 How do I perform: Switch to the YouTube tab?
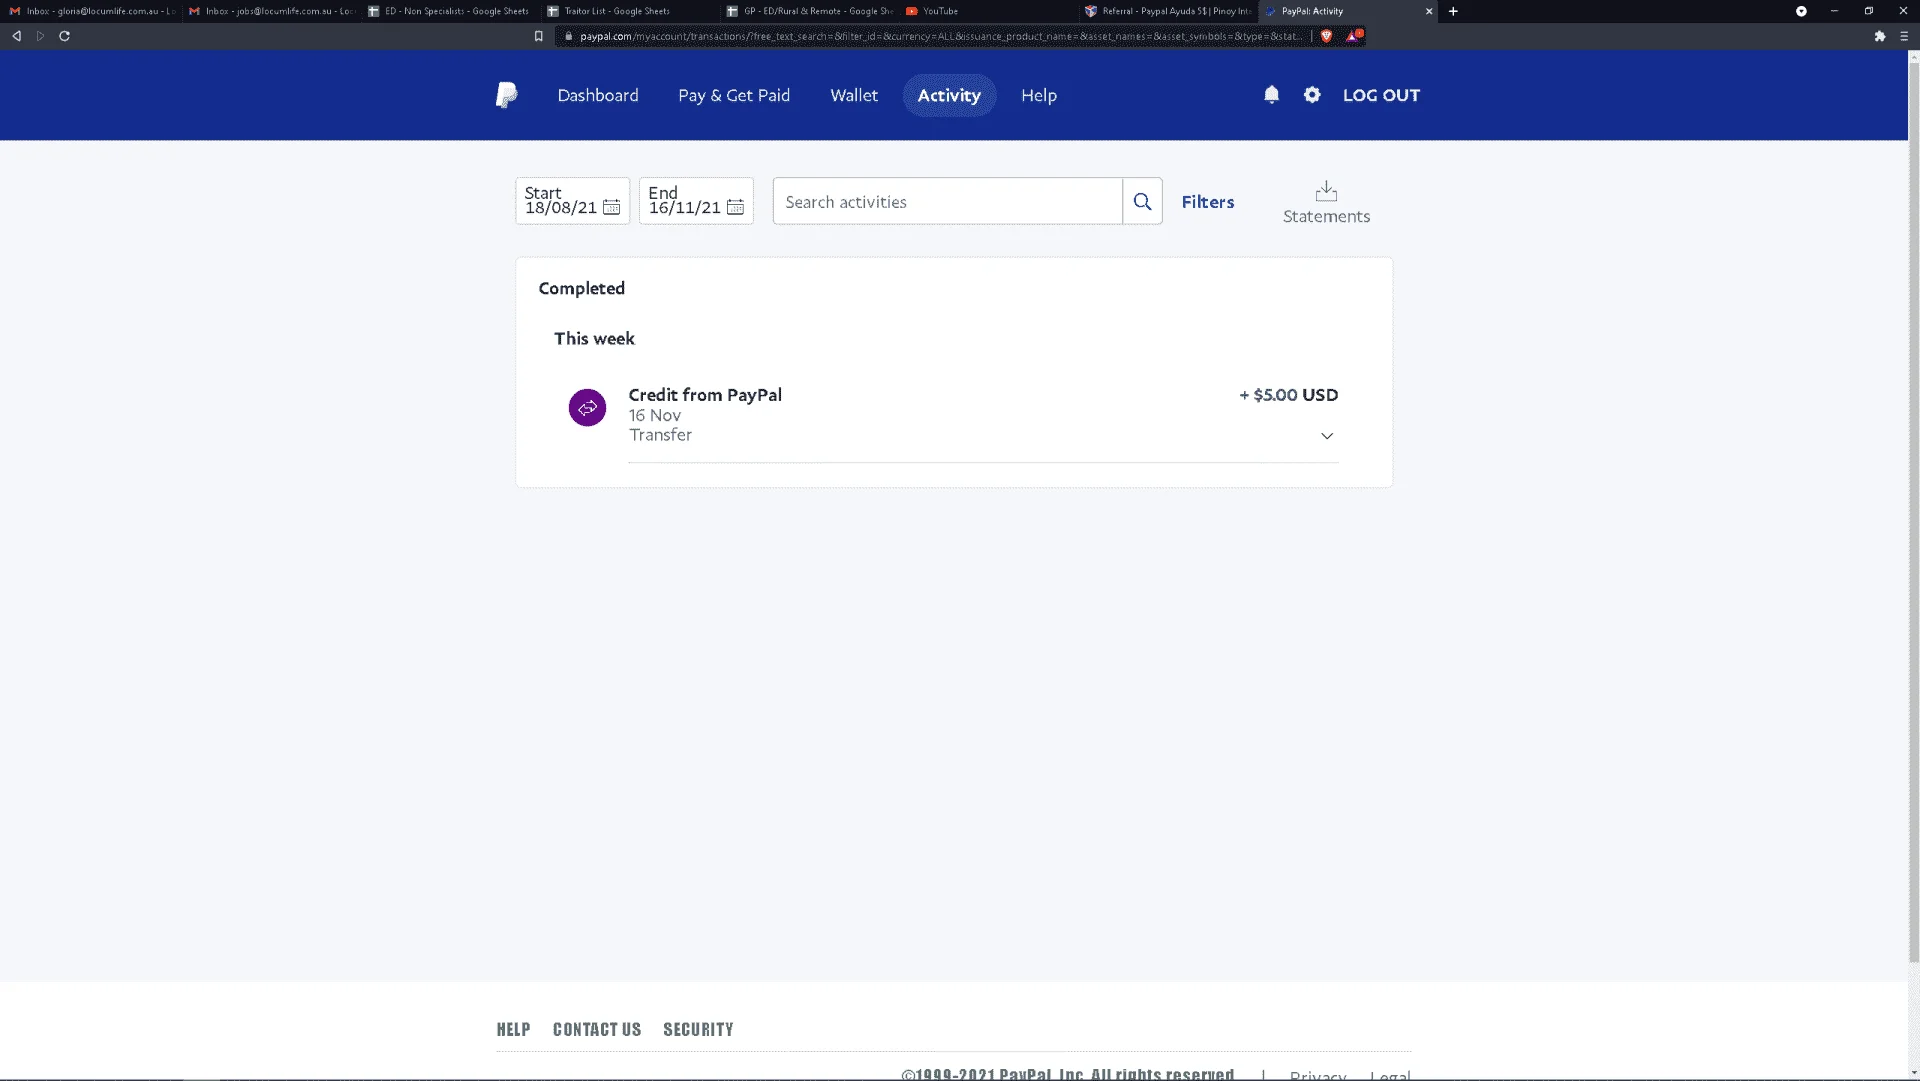[990, 11]
